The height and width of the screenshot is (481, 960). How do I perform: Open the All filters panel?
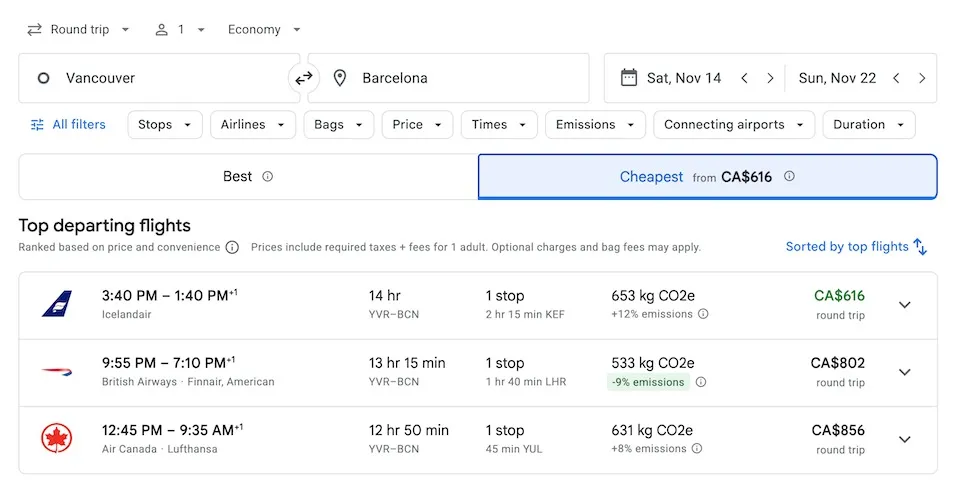(68, 124)
